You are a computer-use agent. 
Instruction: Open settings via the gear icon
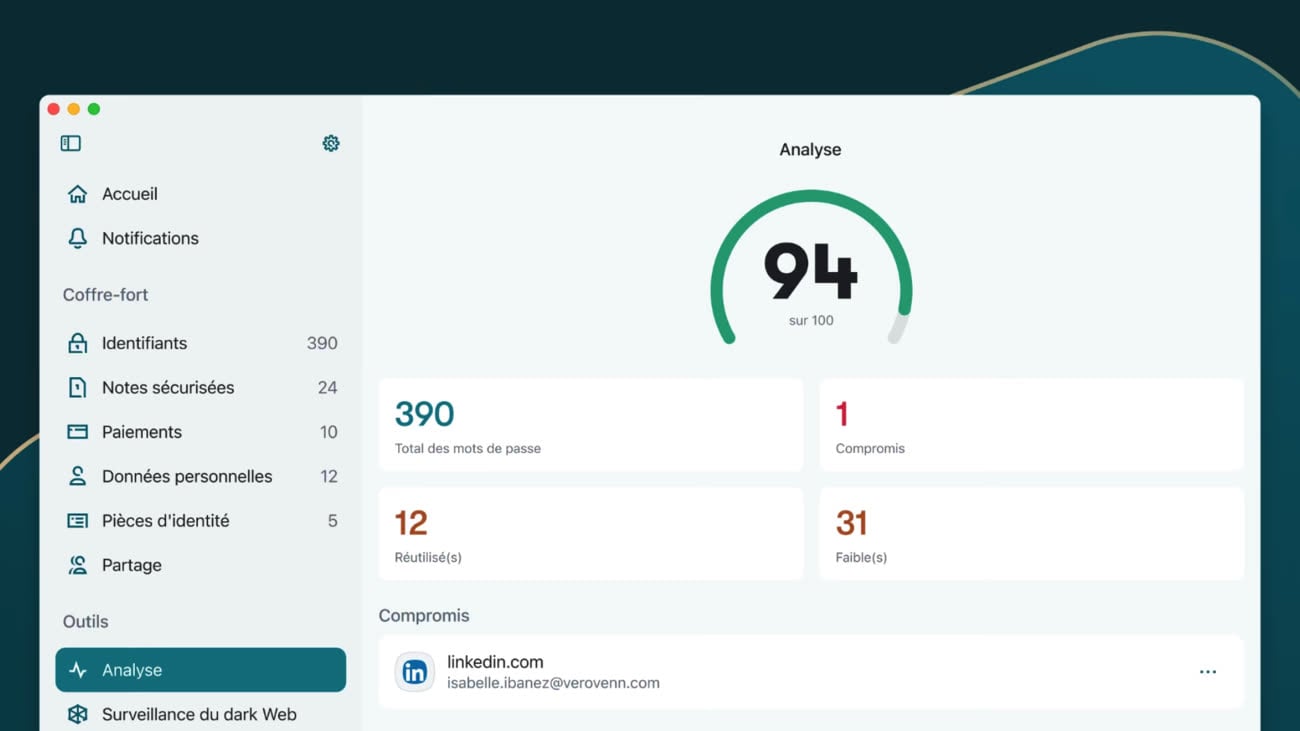[x=331, y=144]
